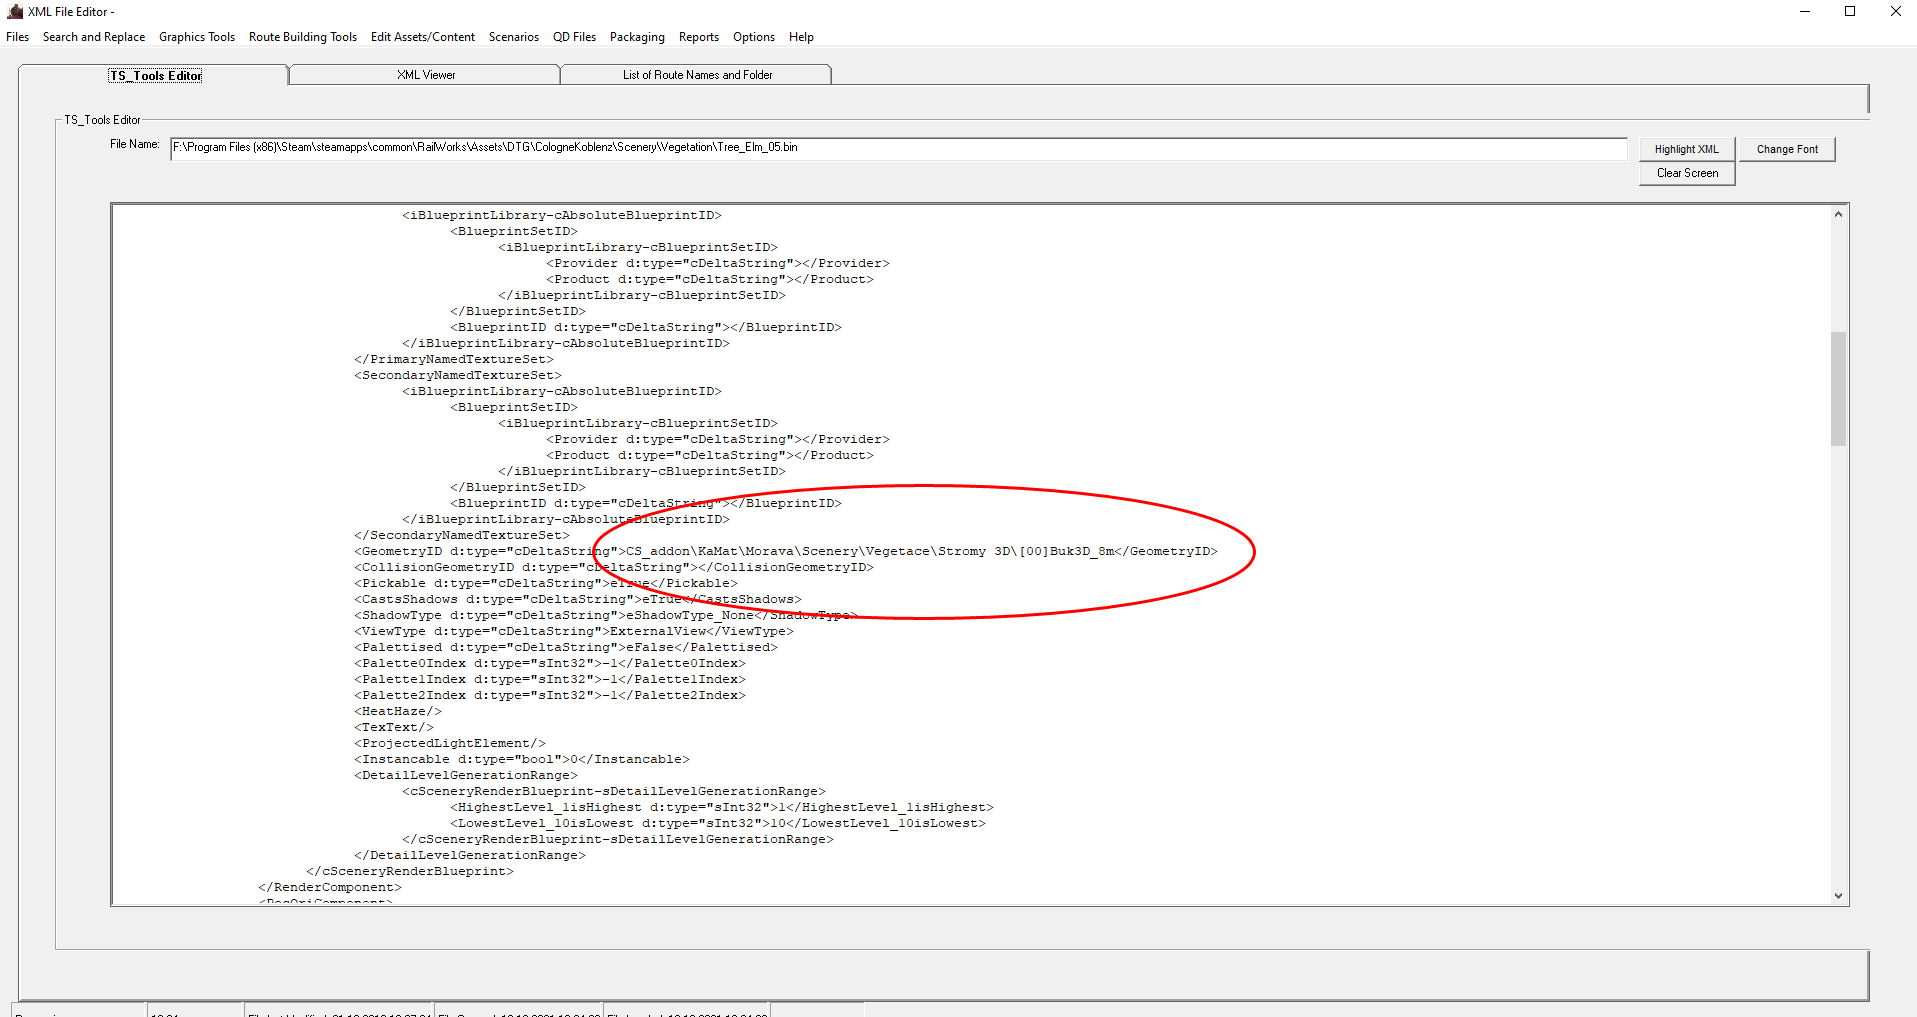Click the closing cSceneryRenderBlueprint tag
1917x1017 pixels.
tap(410, 871)
